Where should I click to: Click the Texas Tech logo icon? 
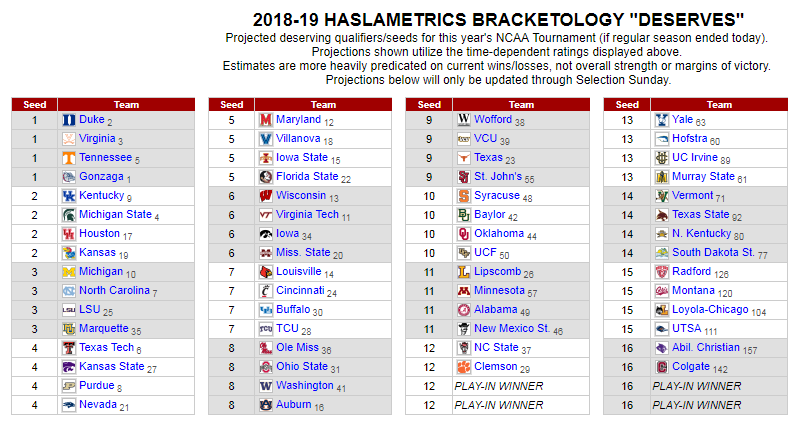(x=68, y=348)
